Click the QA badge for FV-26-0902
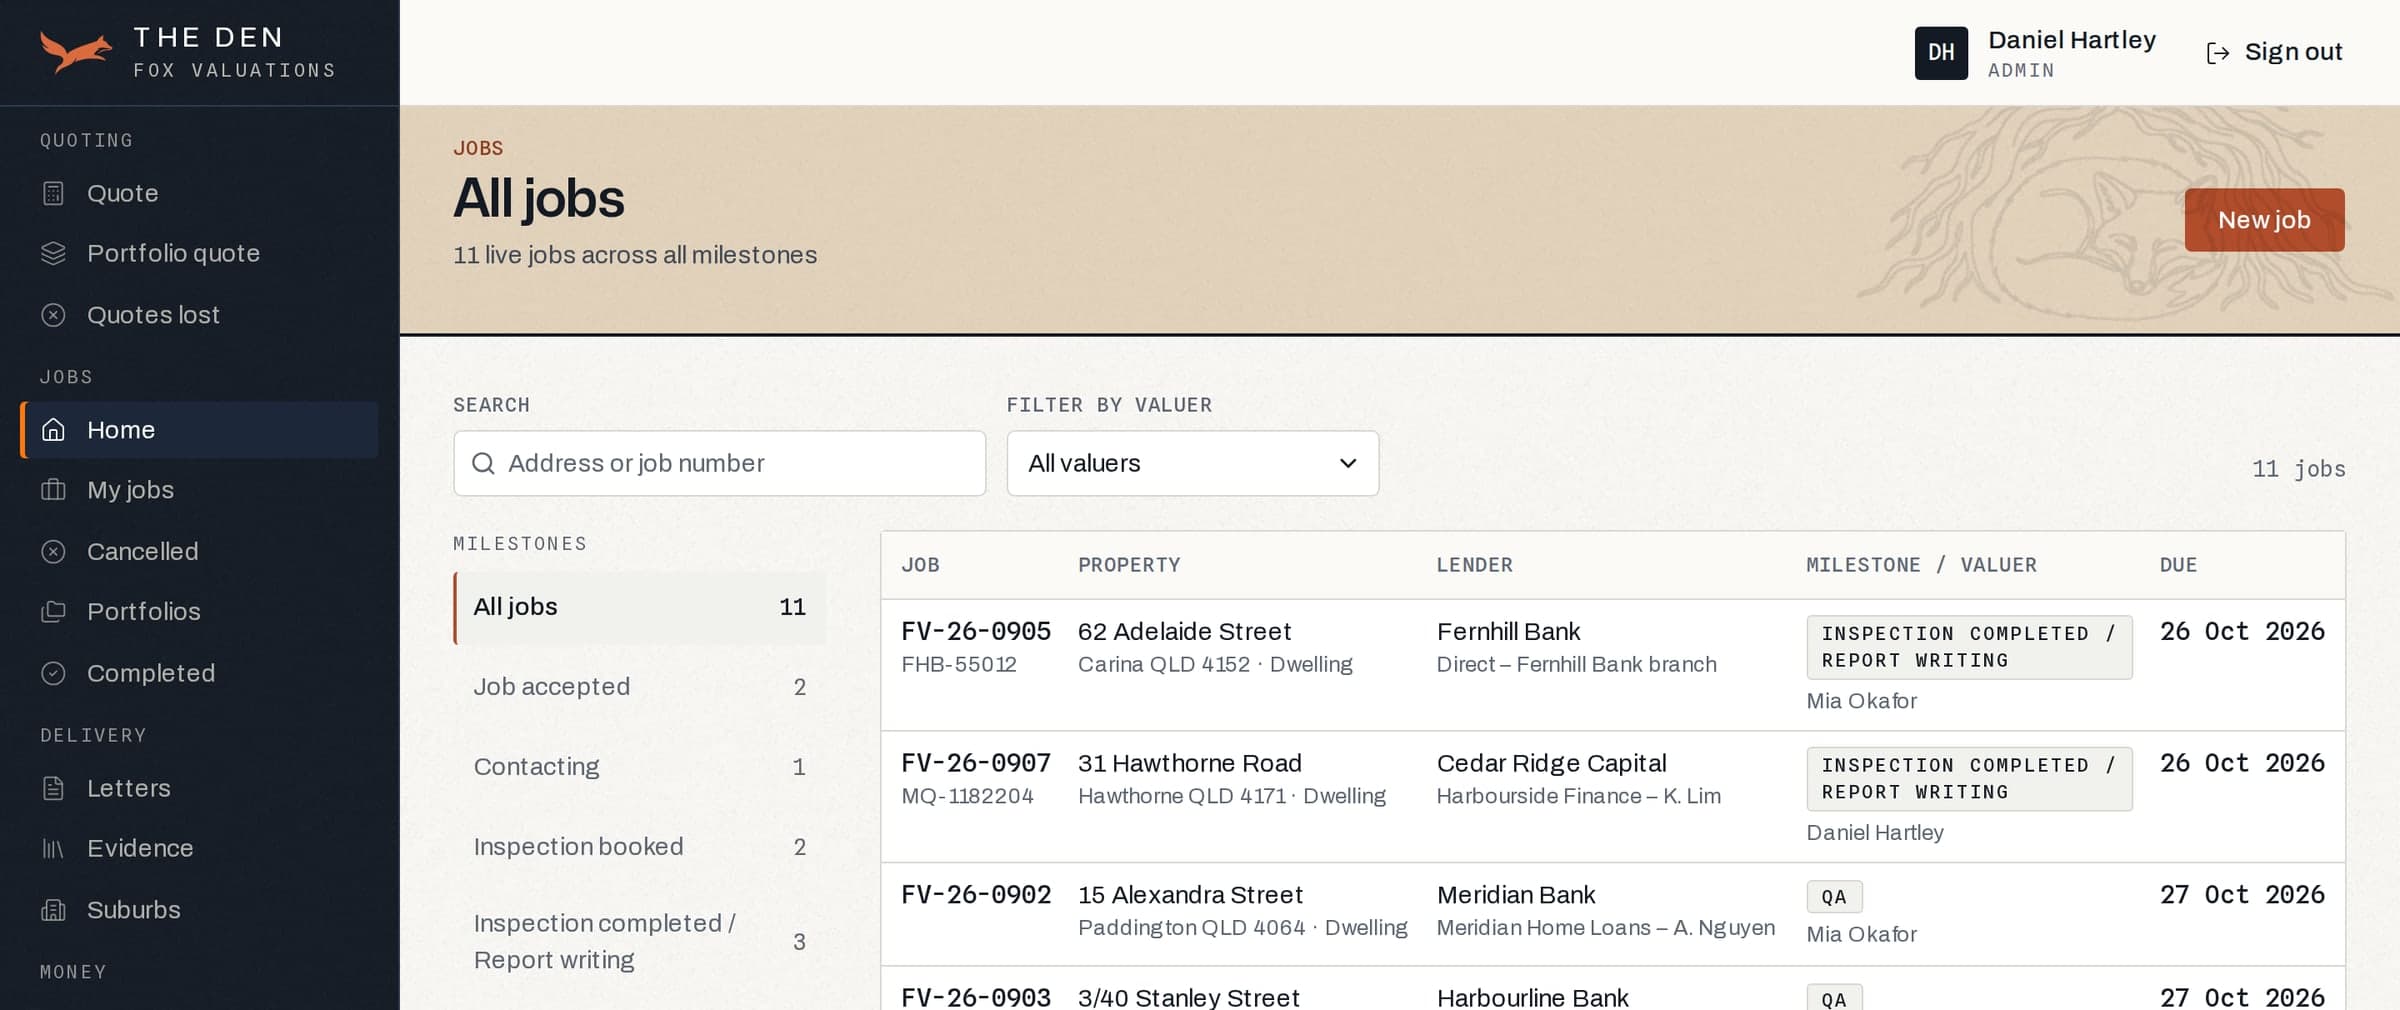 (x=1834, y=897)
